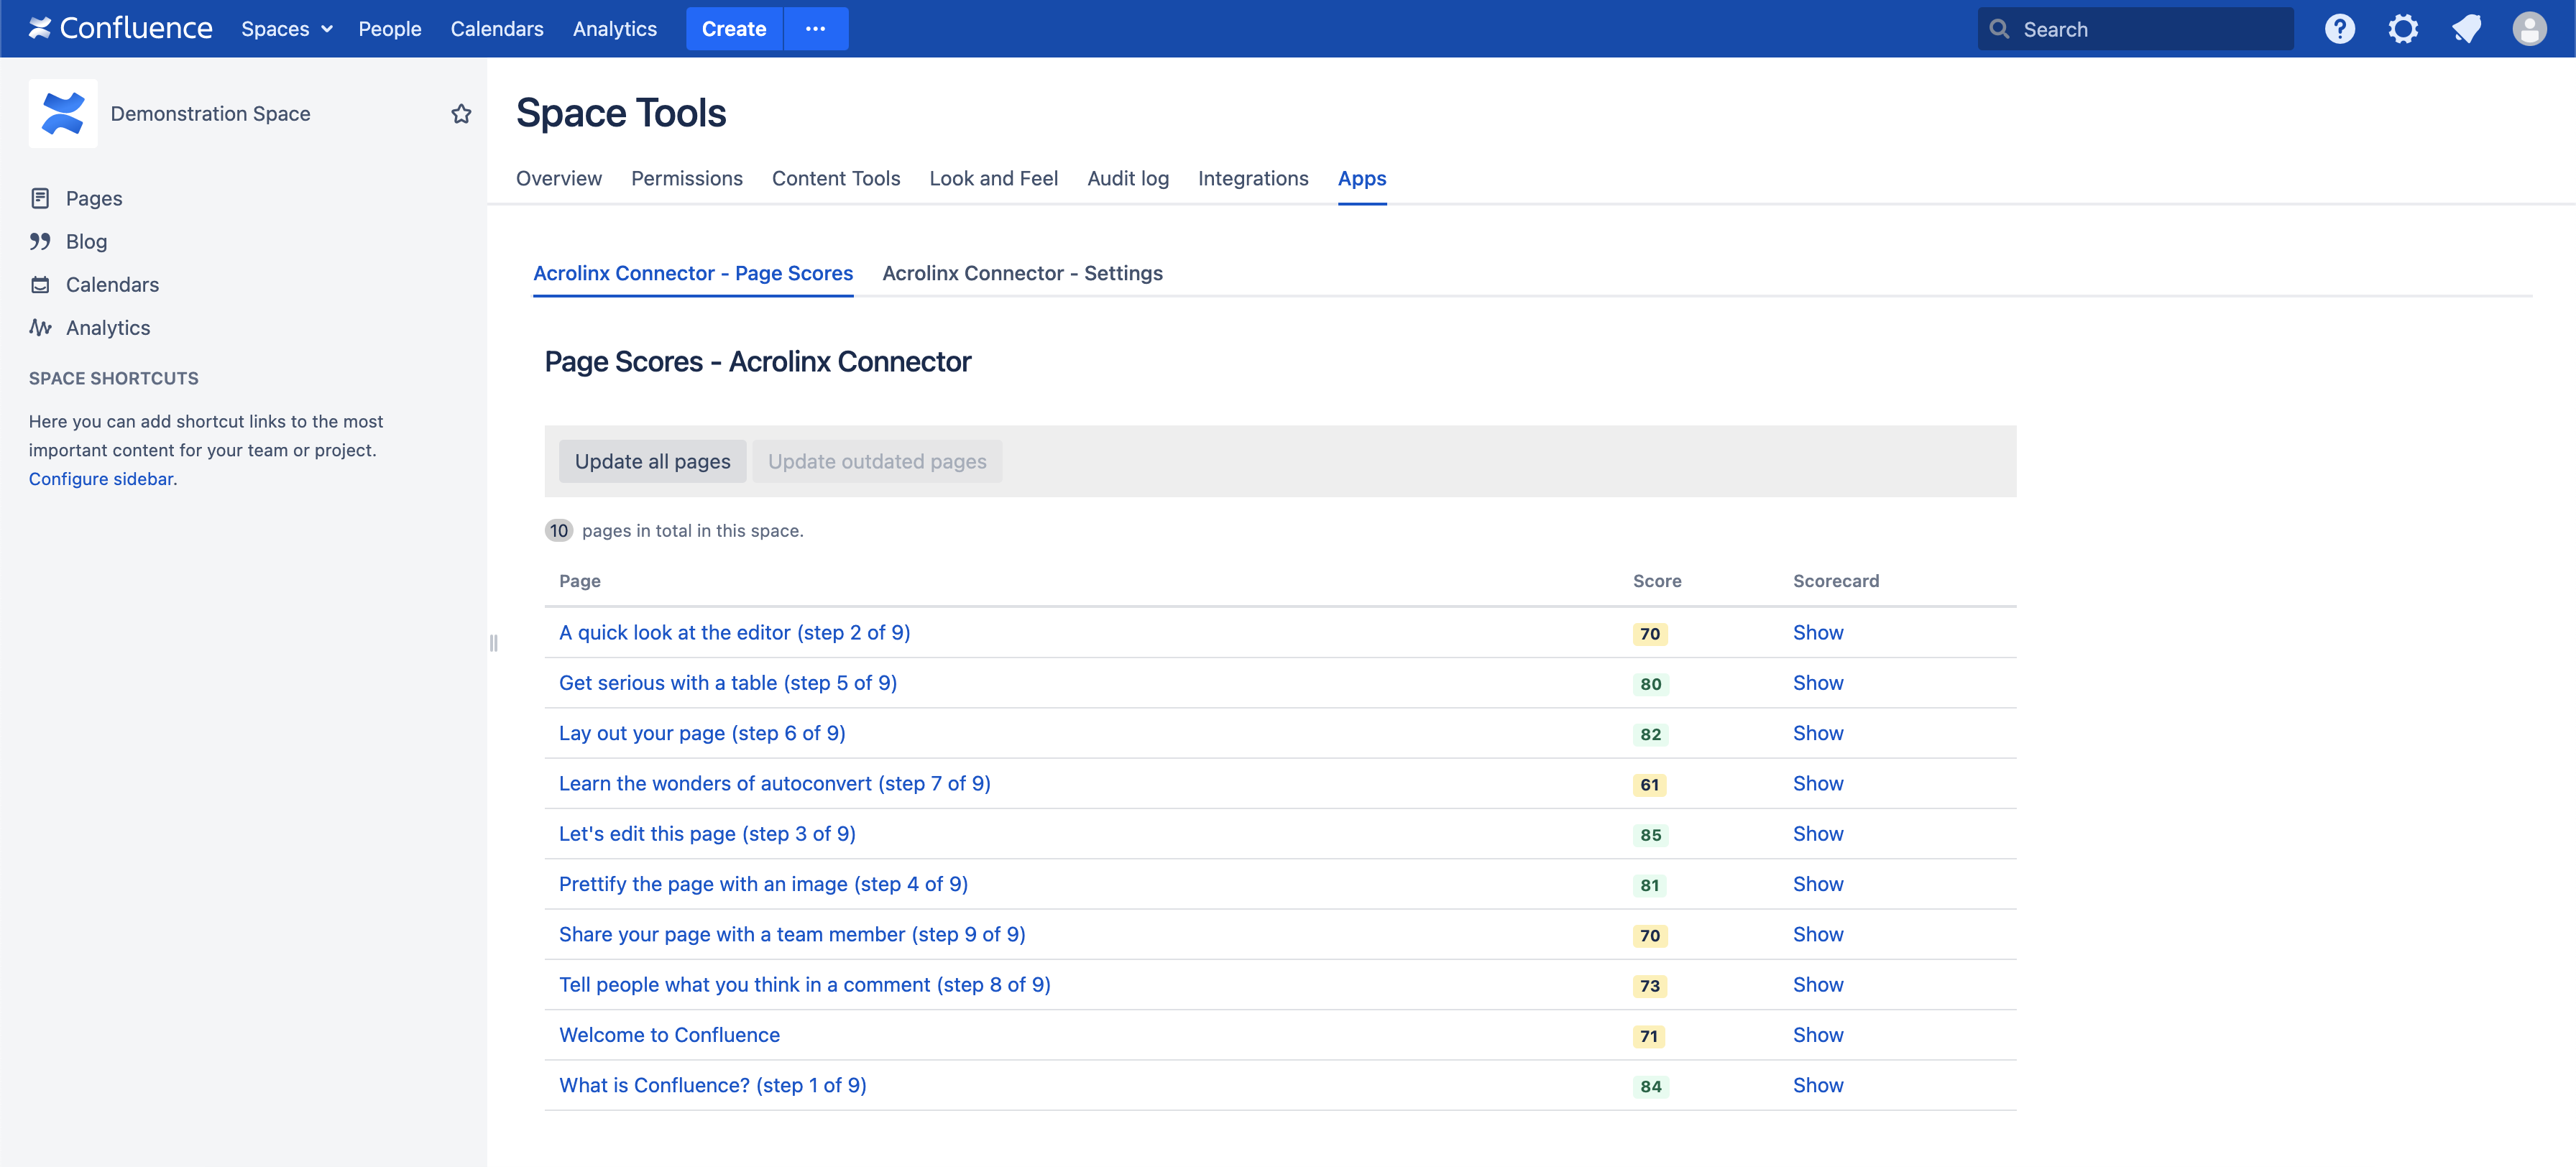Open Tell people what you think page

(804, 984)
